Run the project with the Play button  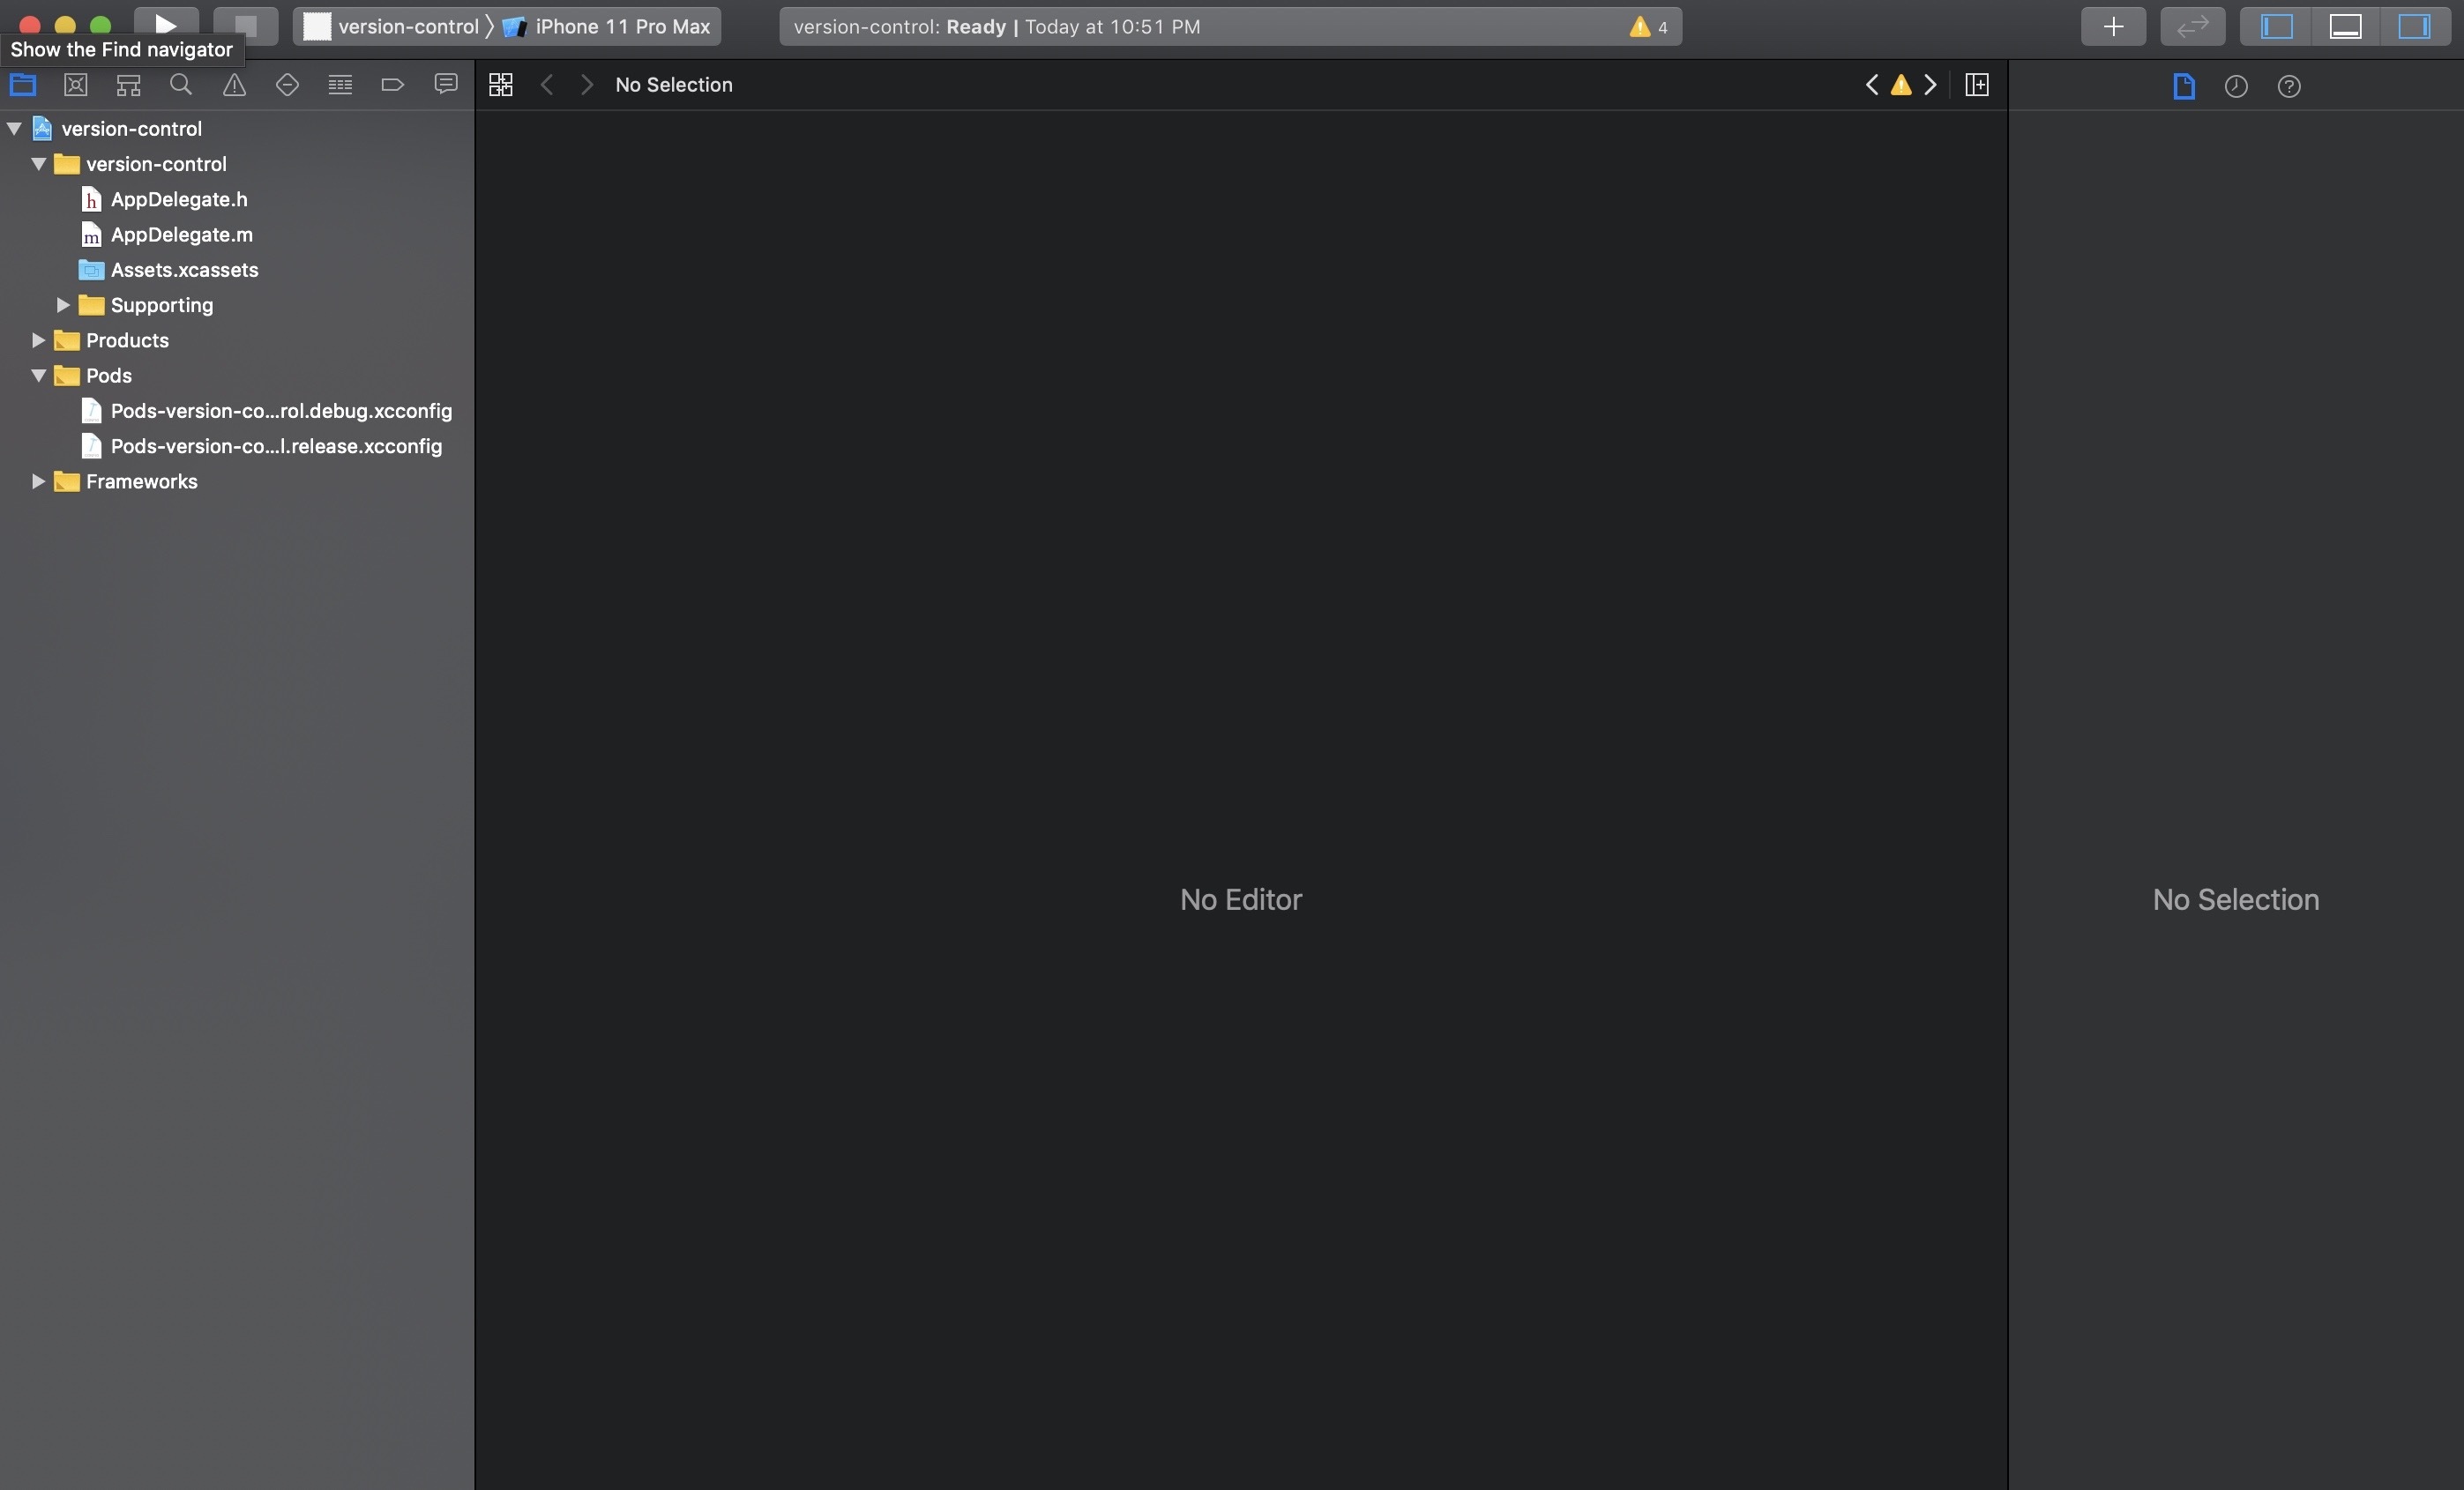pos(166,25)
